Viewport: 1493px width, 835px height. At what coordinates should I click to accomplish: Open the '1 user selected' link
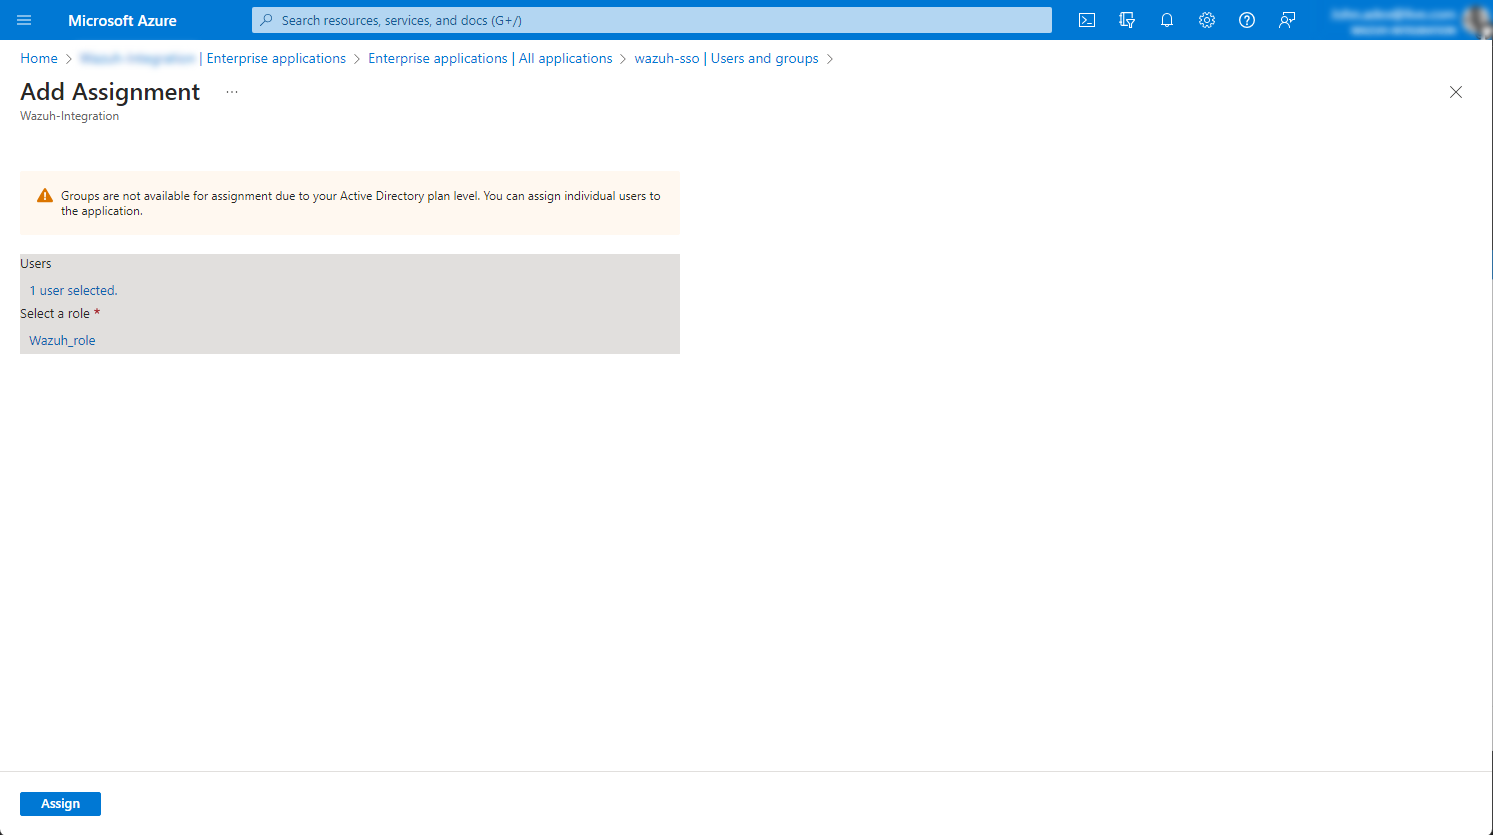pyautogui.click(x=73, y=291)
